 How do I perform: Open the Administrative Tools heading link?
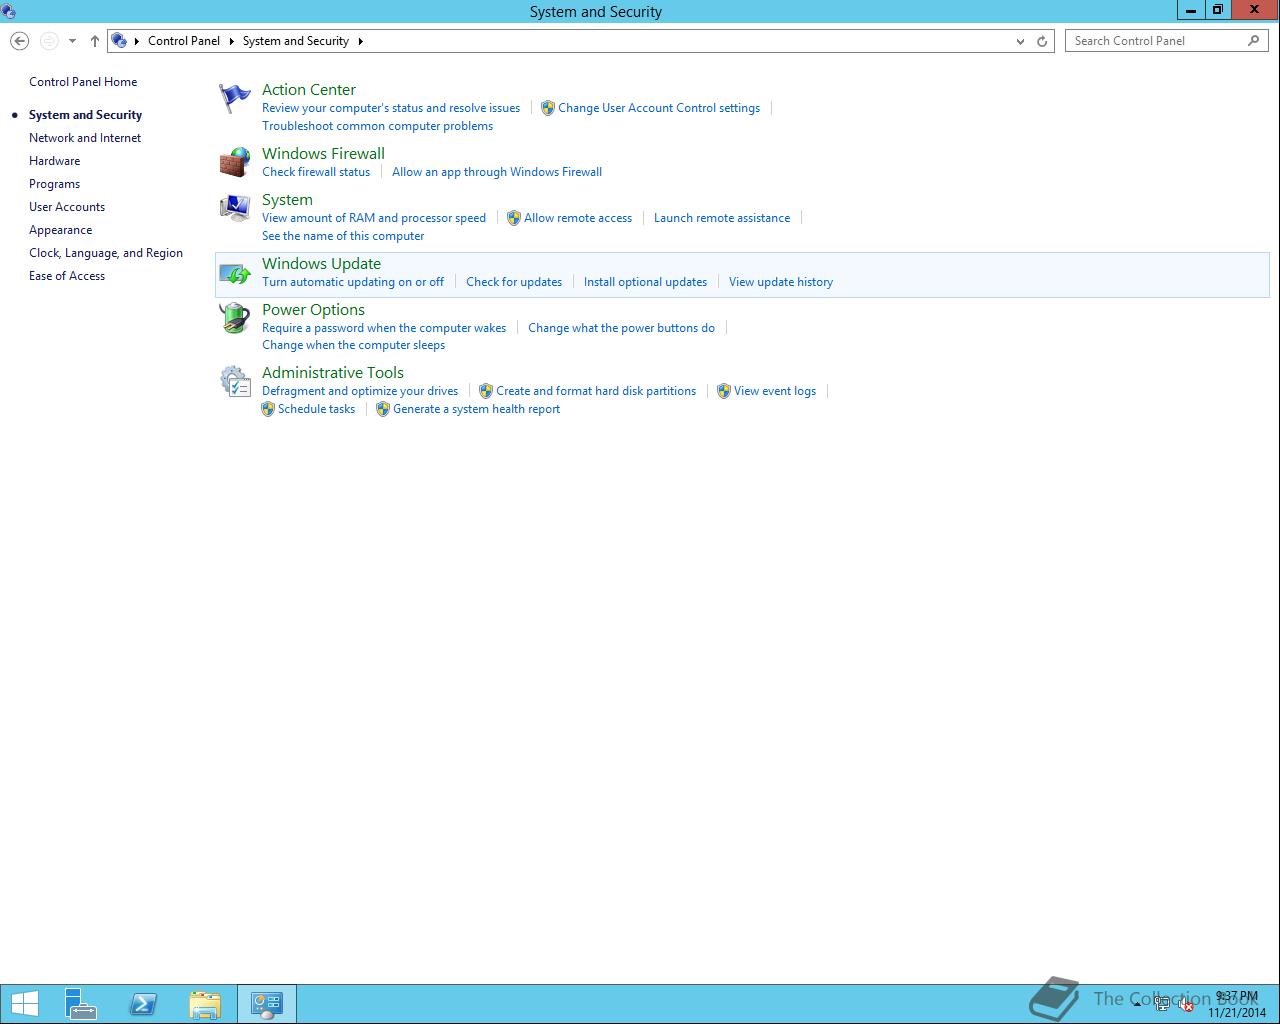click(333, 373)
